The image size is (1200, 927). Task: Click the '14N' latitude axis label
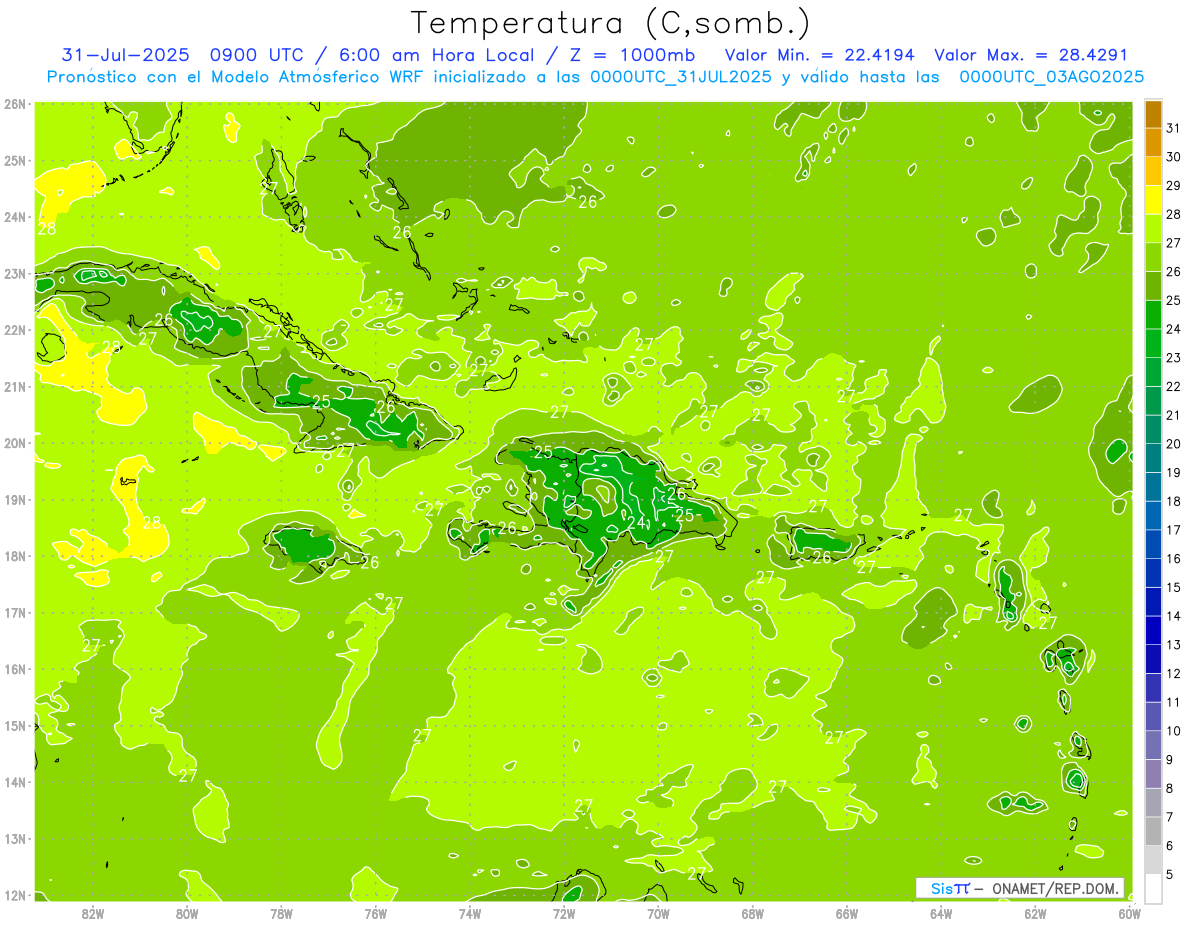14,782
